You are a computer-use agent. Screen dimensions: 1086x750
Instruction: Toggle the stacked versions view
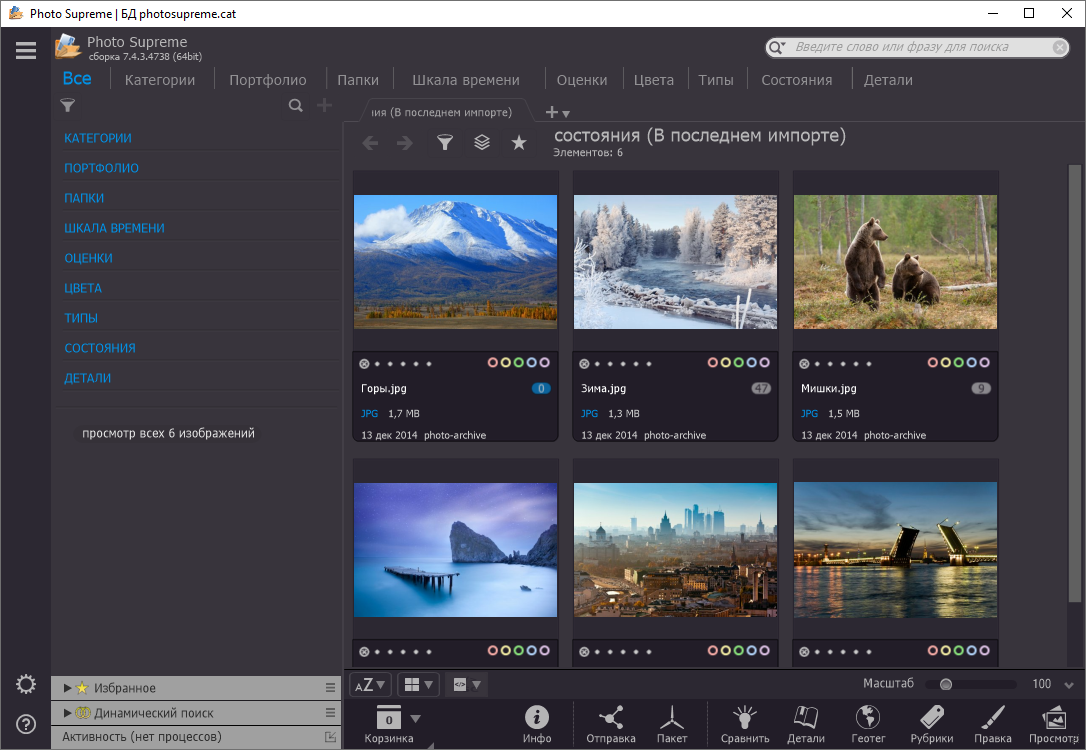pyautogui.click(x=482, y=142)
